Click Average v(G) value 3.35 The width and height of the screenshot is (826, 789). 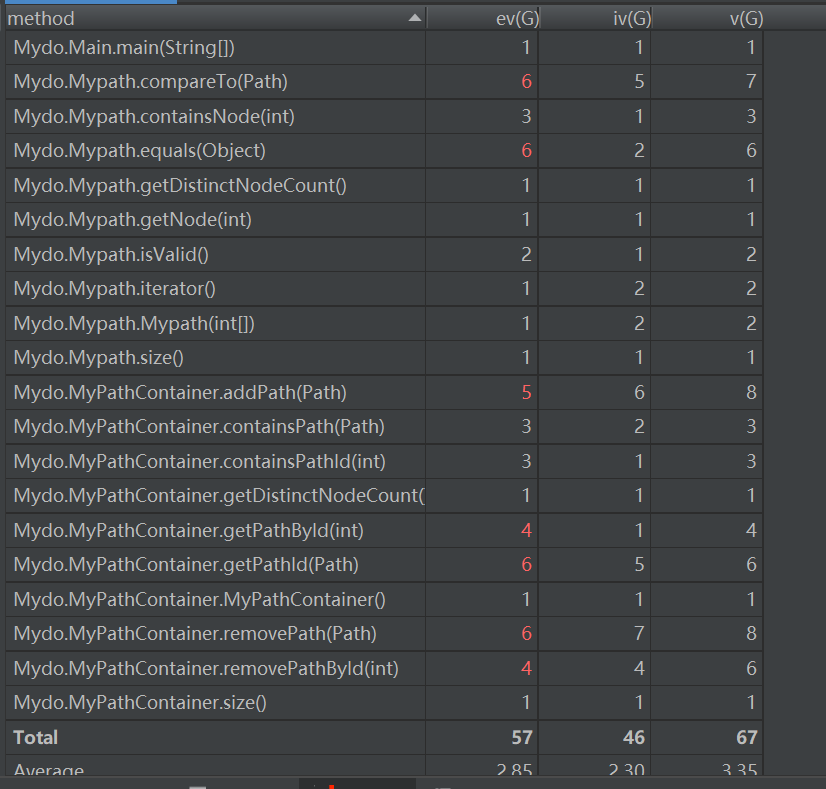click(x=740, y=770)
